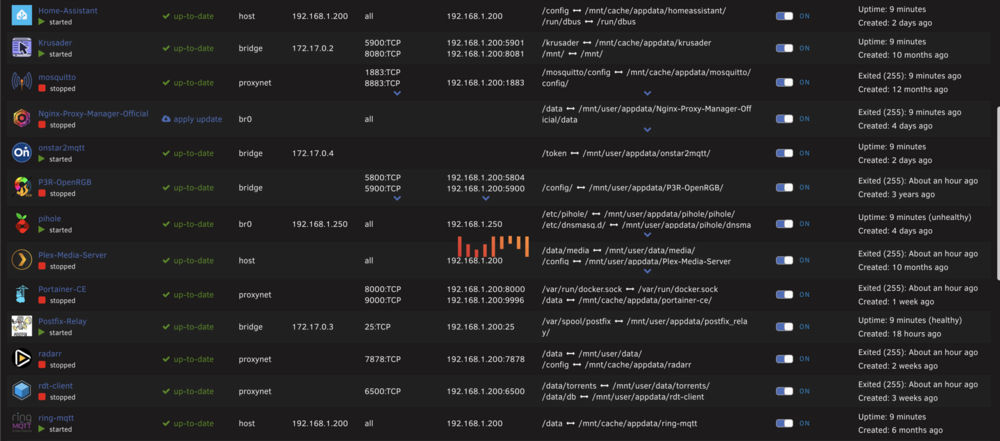This screenshot has width=1000, height=441.
Task: Click the red stop icon under radarr
Action: tap(42, 365)
